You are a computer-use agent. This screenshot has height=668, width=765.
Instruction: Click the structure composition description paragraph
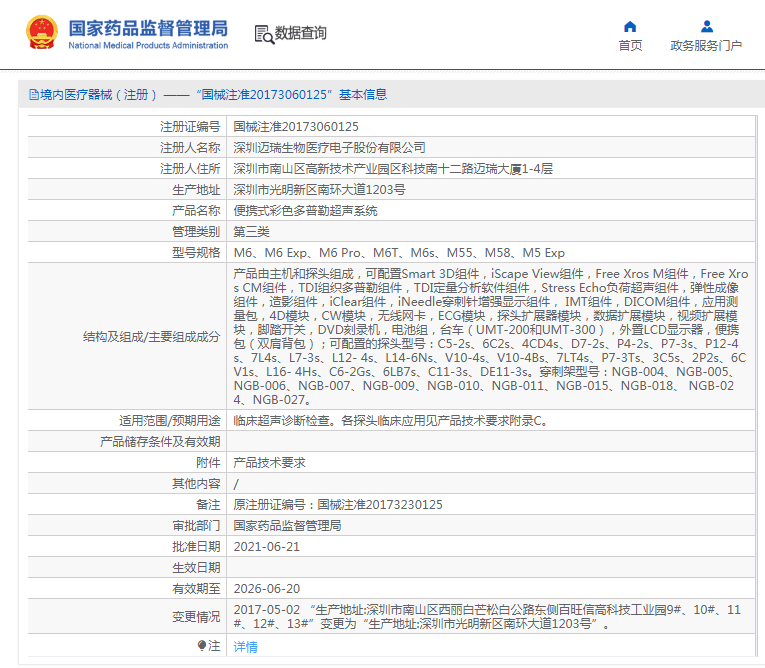(490, 337)
